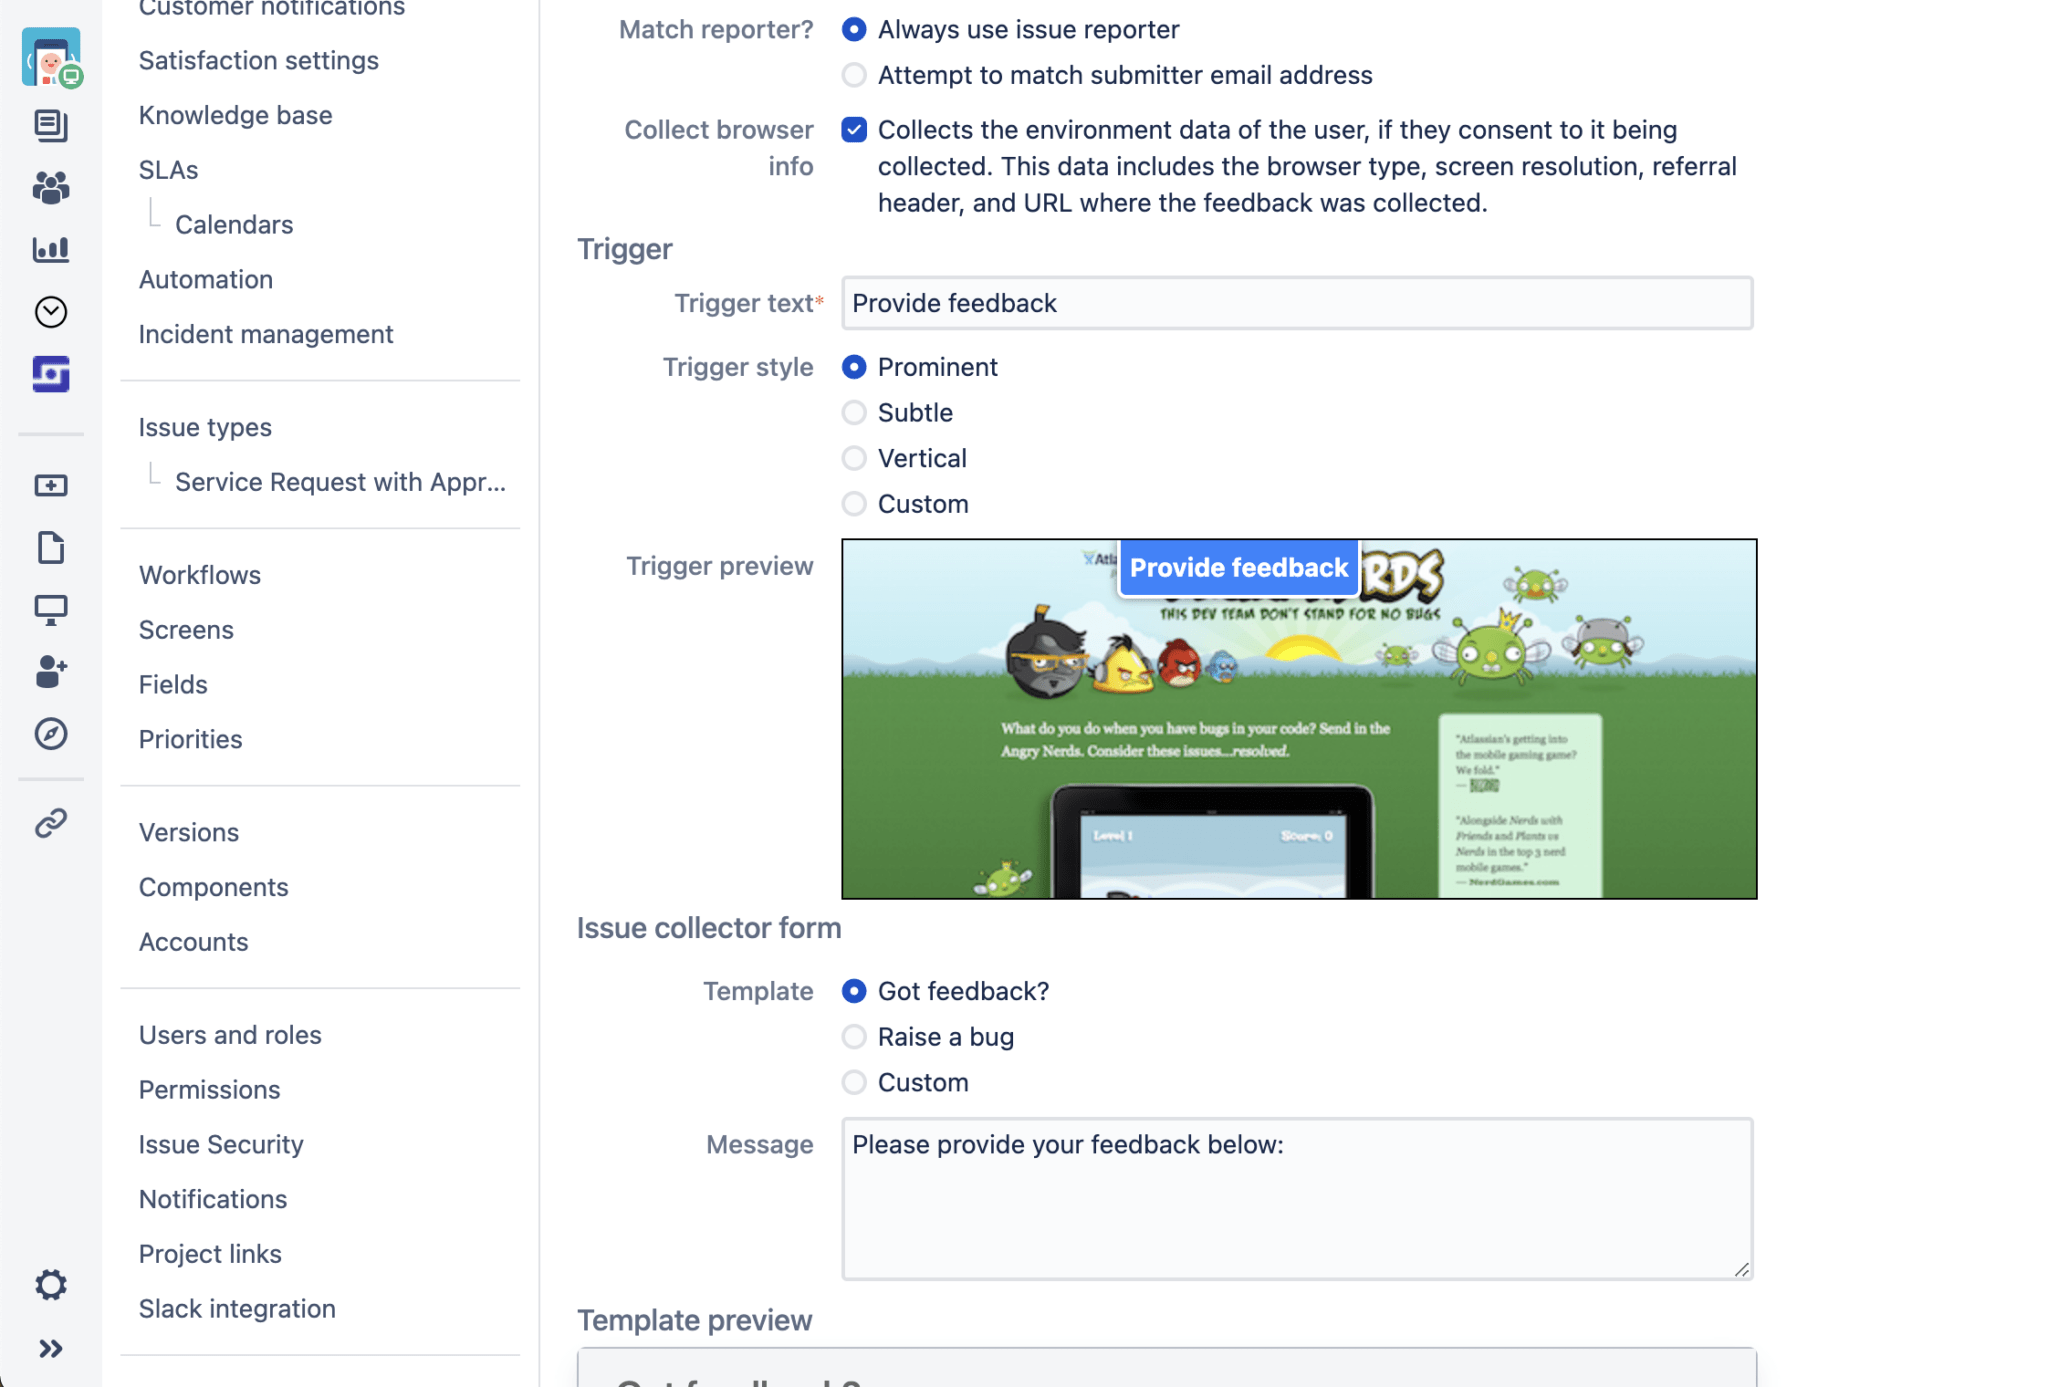Choose the Raise a bug template
The height and width of the screenshot is (1387, 2048).
pyautogui.click(x=855, y=1037)
